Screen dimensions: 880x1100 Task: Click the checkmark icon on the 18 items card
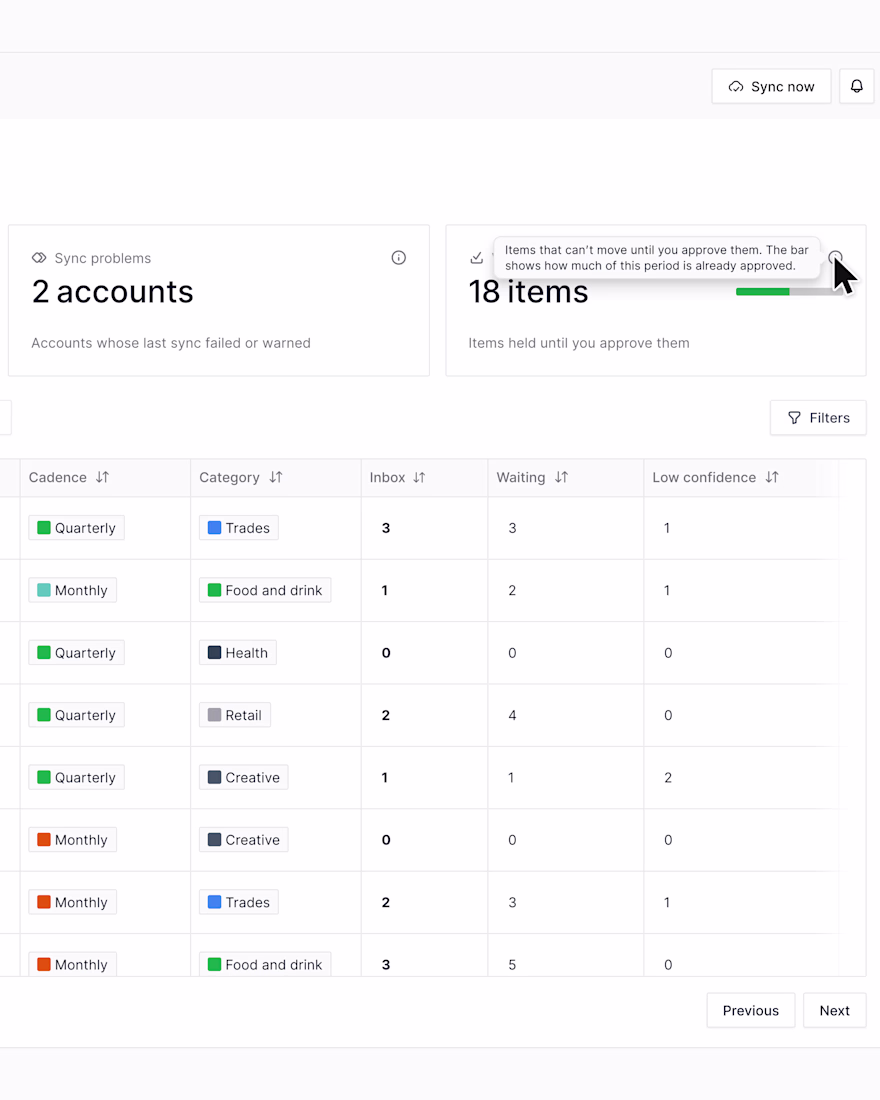coord(476,258)
